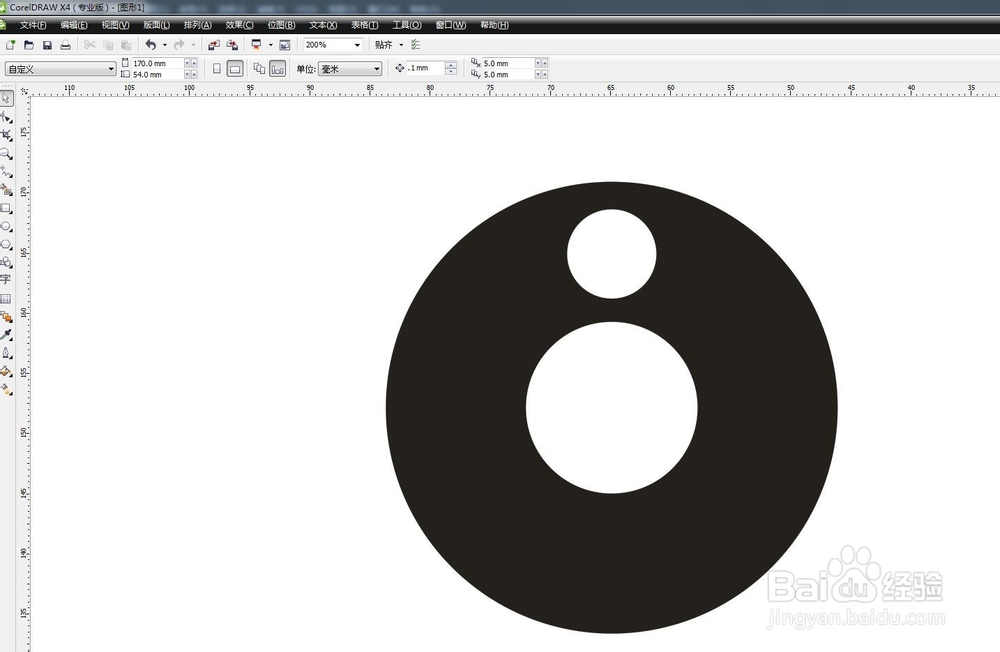Open the 窗口(W) menu
The height and width of the screenshot is (652, 1000).
click(x=450, y=25)
